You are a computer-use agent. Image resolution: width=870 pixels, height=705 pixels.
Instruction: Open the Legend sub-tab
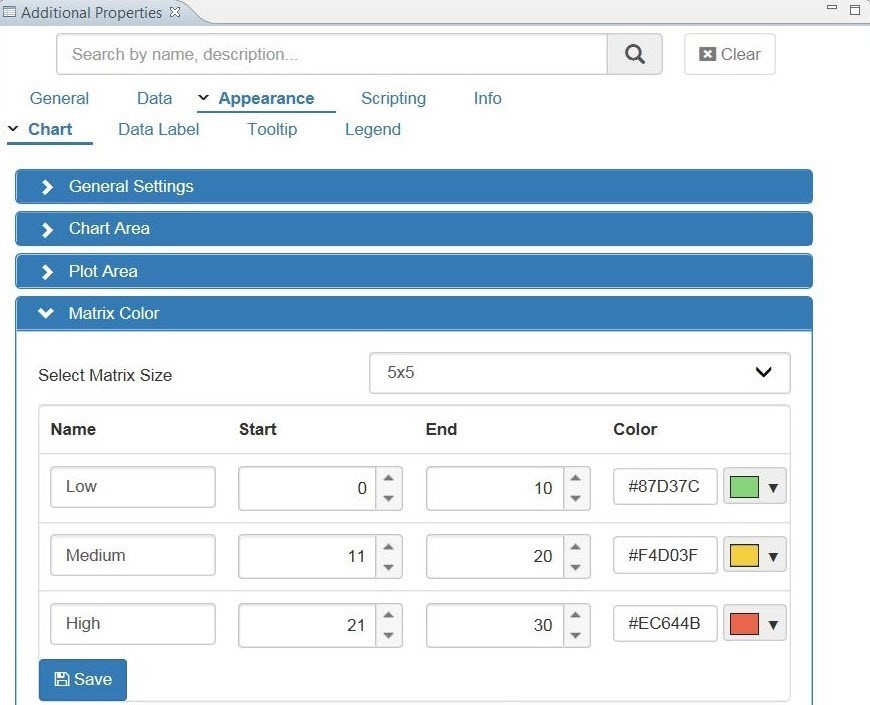pos(372,129)
